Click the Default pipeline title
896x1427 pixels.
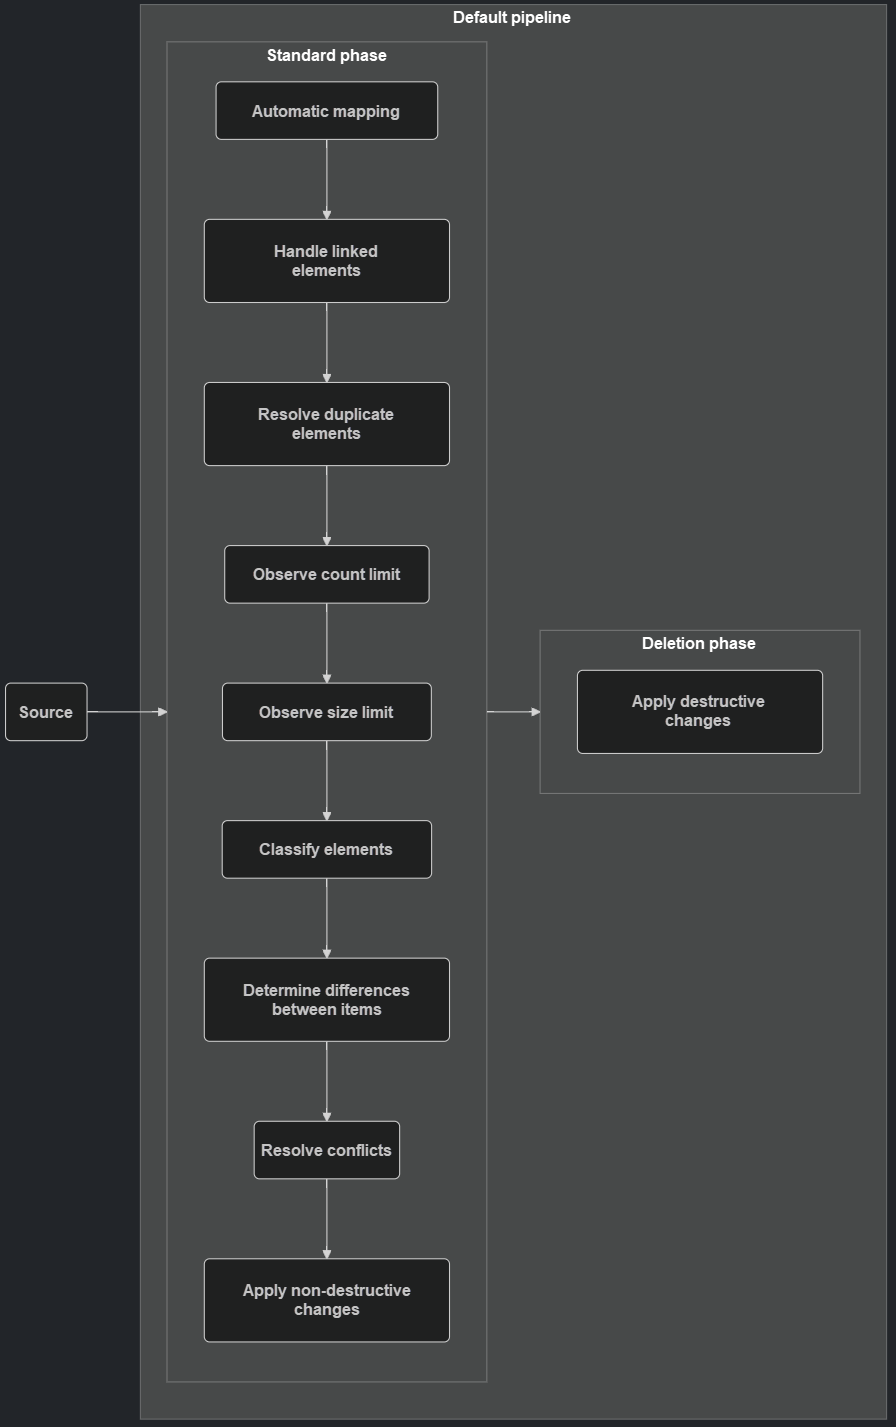512,18
